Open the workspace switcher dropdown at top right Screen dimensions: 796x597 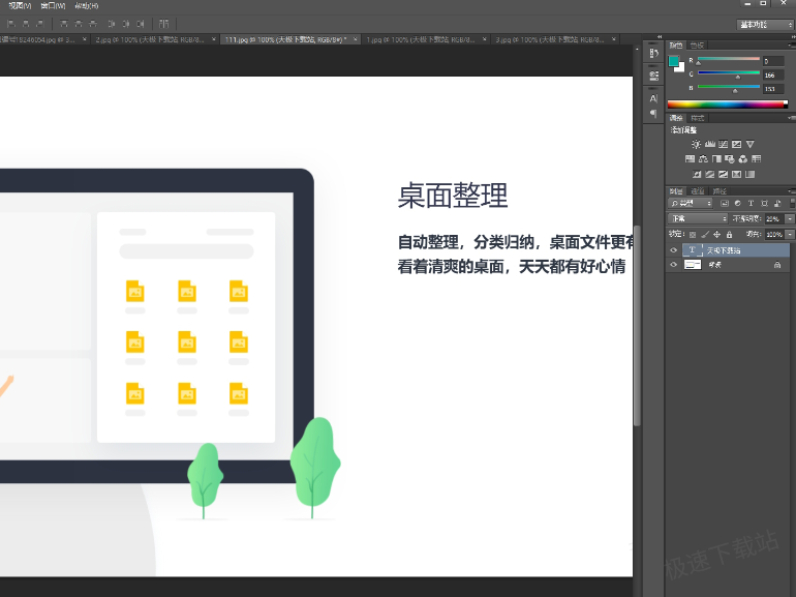pyautogui.click(x=765, y=24)
